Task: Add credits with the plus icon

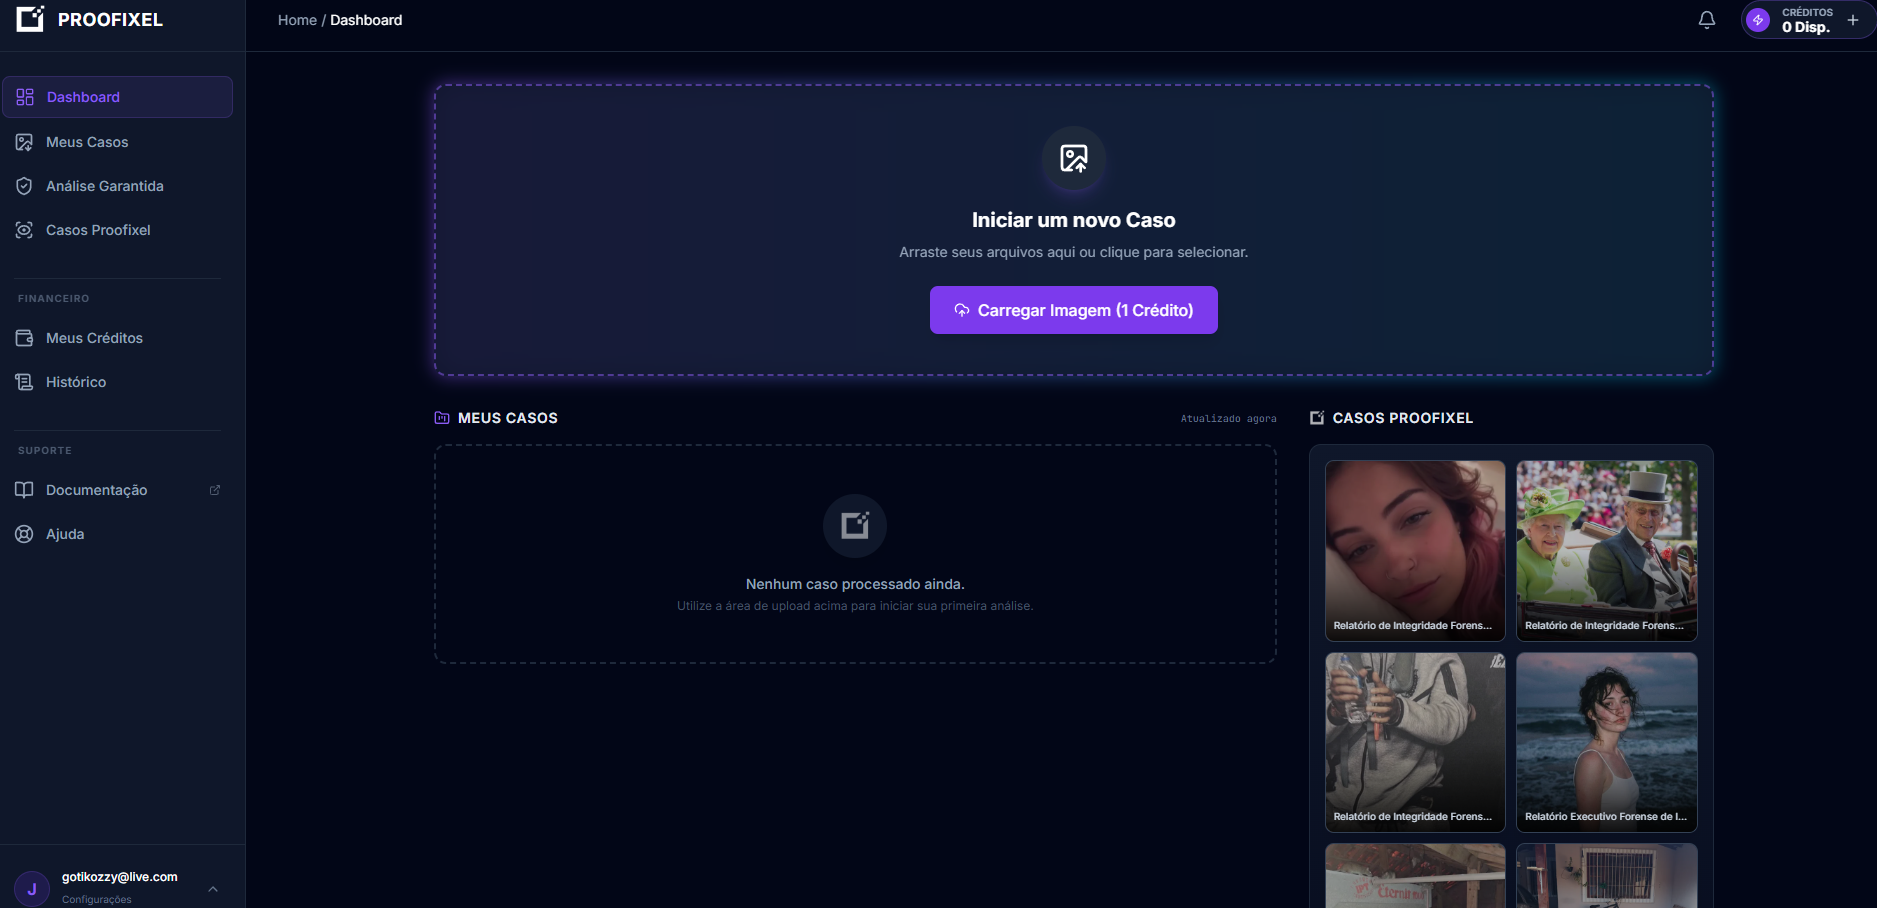Action: (1853, 20)
